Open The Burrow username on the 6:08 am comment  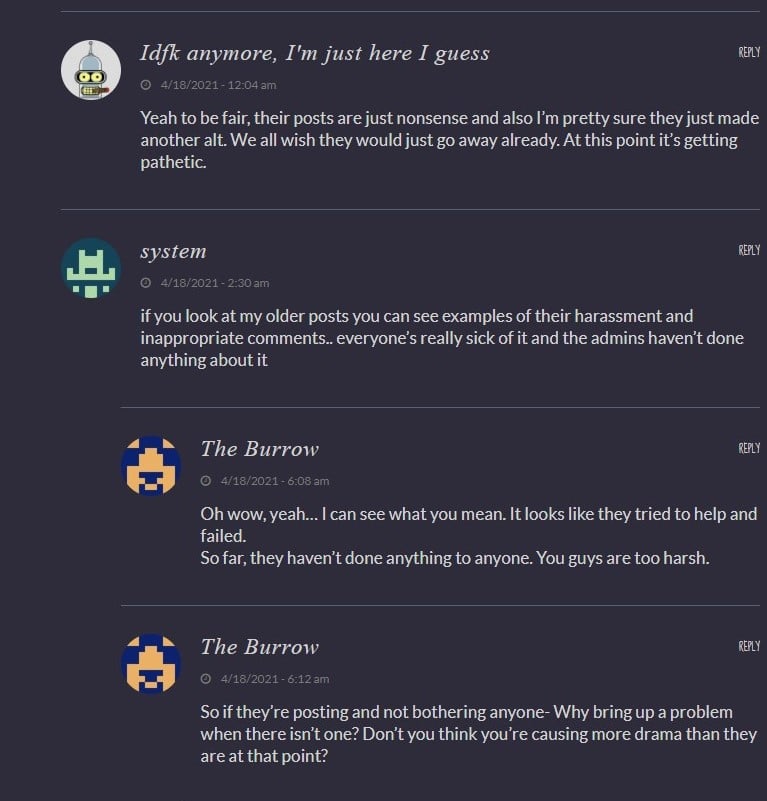tap(259, 449)
